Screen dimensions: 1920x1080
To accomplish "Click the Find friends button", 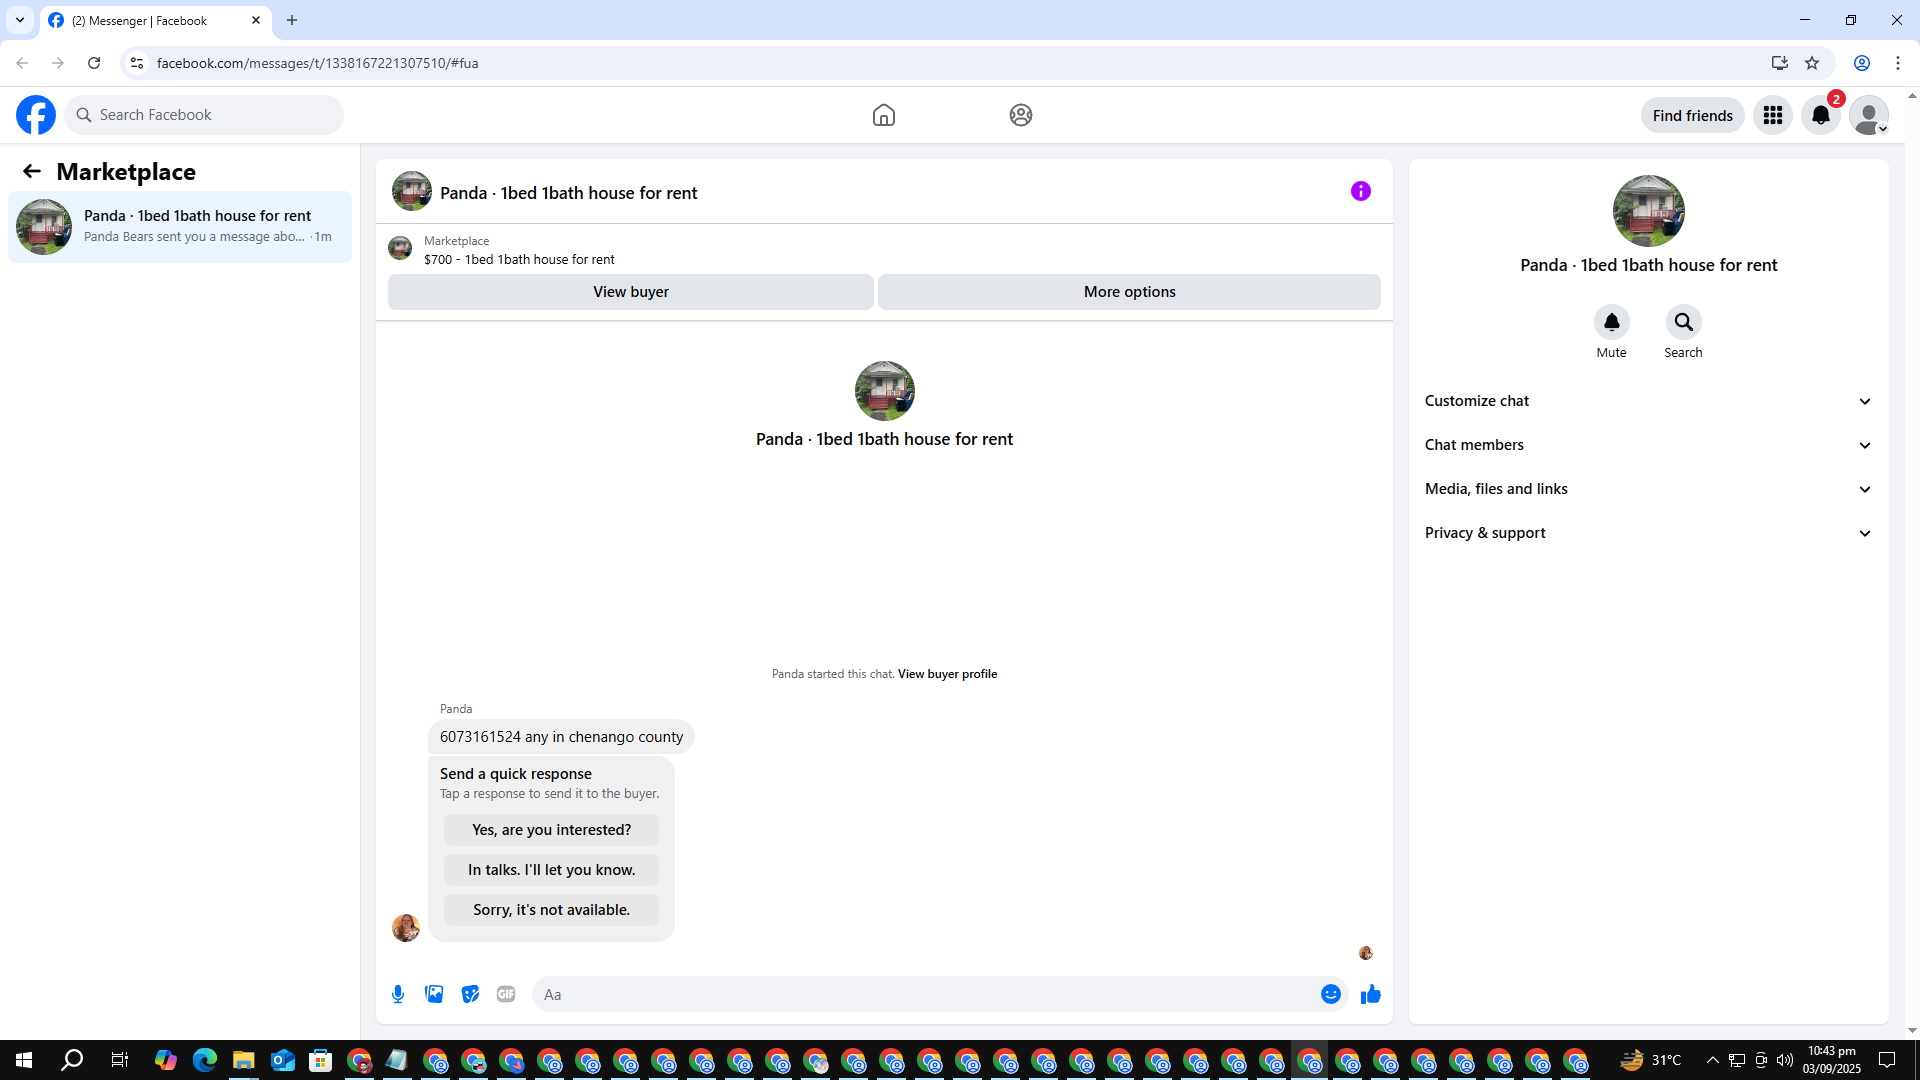I will pos(1693,115).
